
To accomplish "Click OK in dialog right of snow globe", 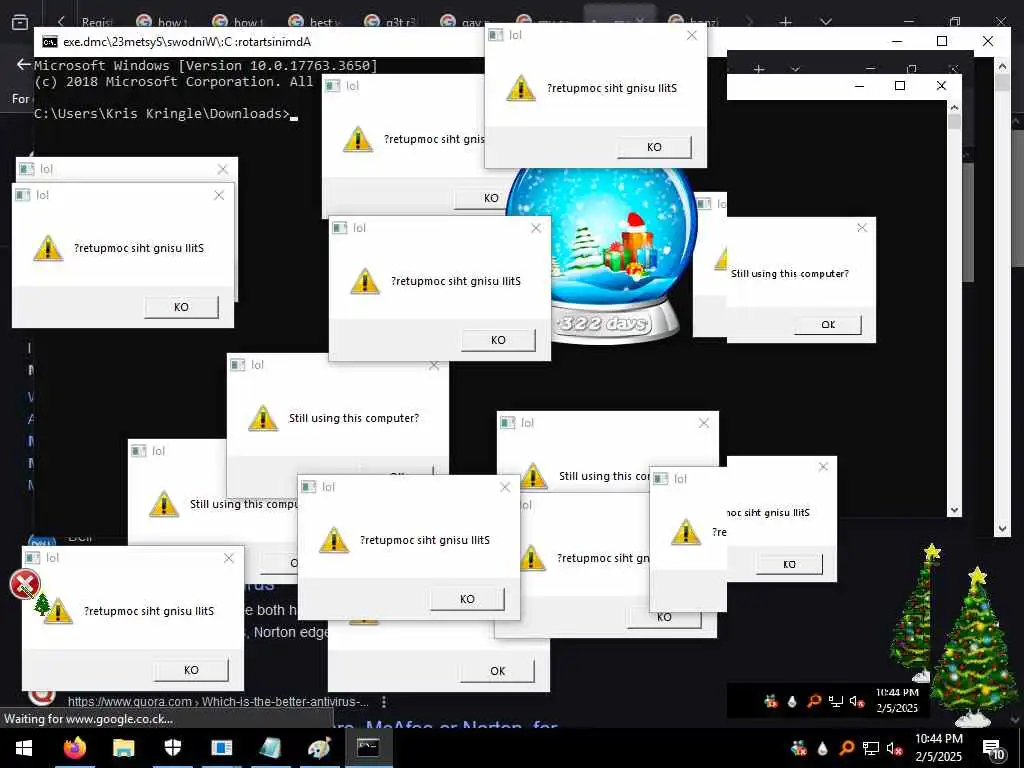I will (x=827, y=324).
